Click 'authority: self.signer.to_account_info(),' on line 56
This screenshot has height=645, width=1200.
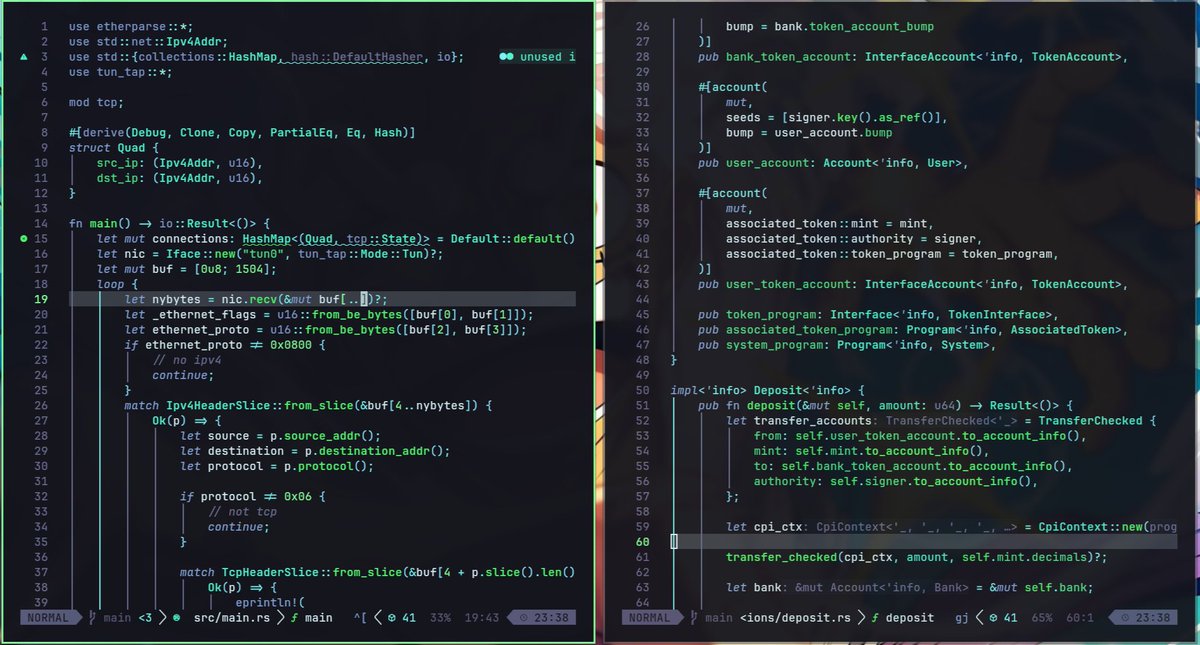pos(896,481)
